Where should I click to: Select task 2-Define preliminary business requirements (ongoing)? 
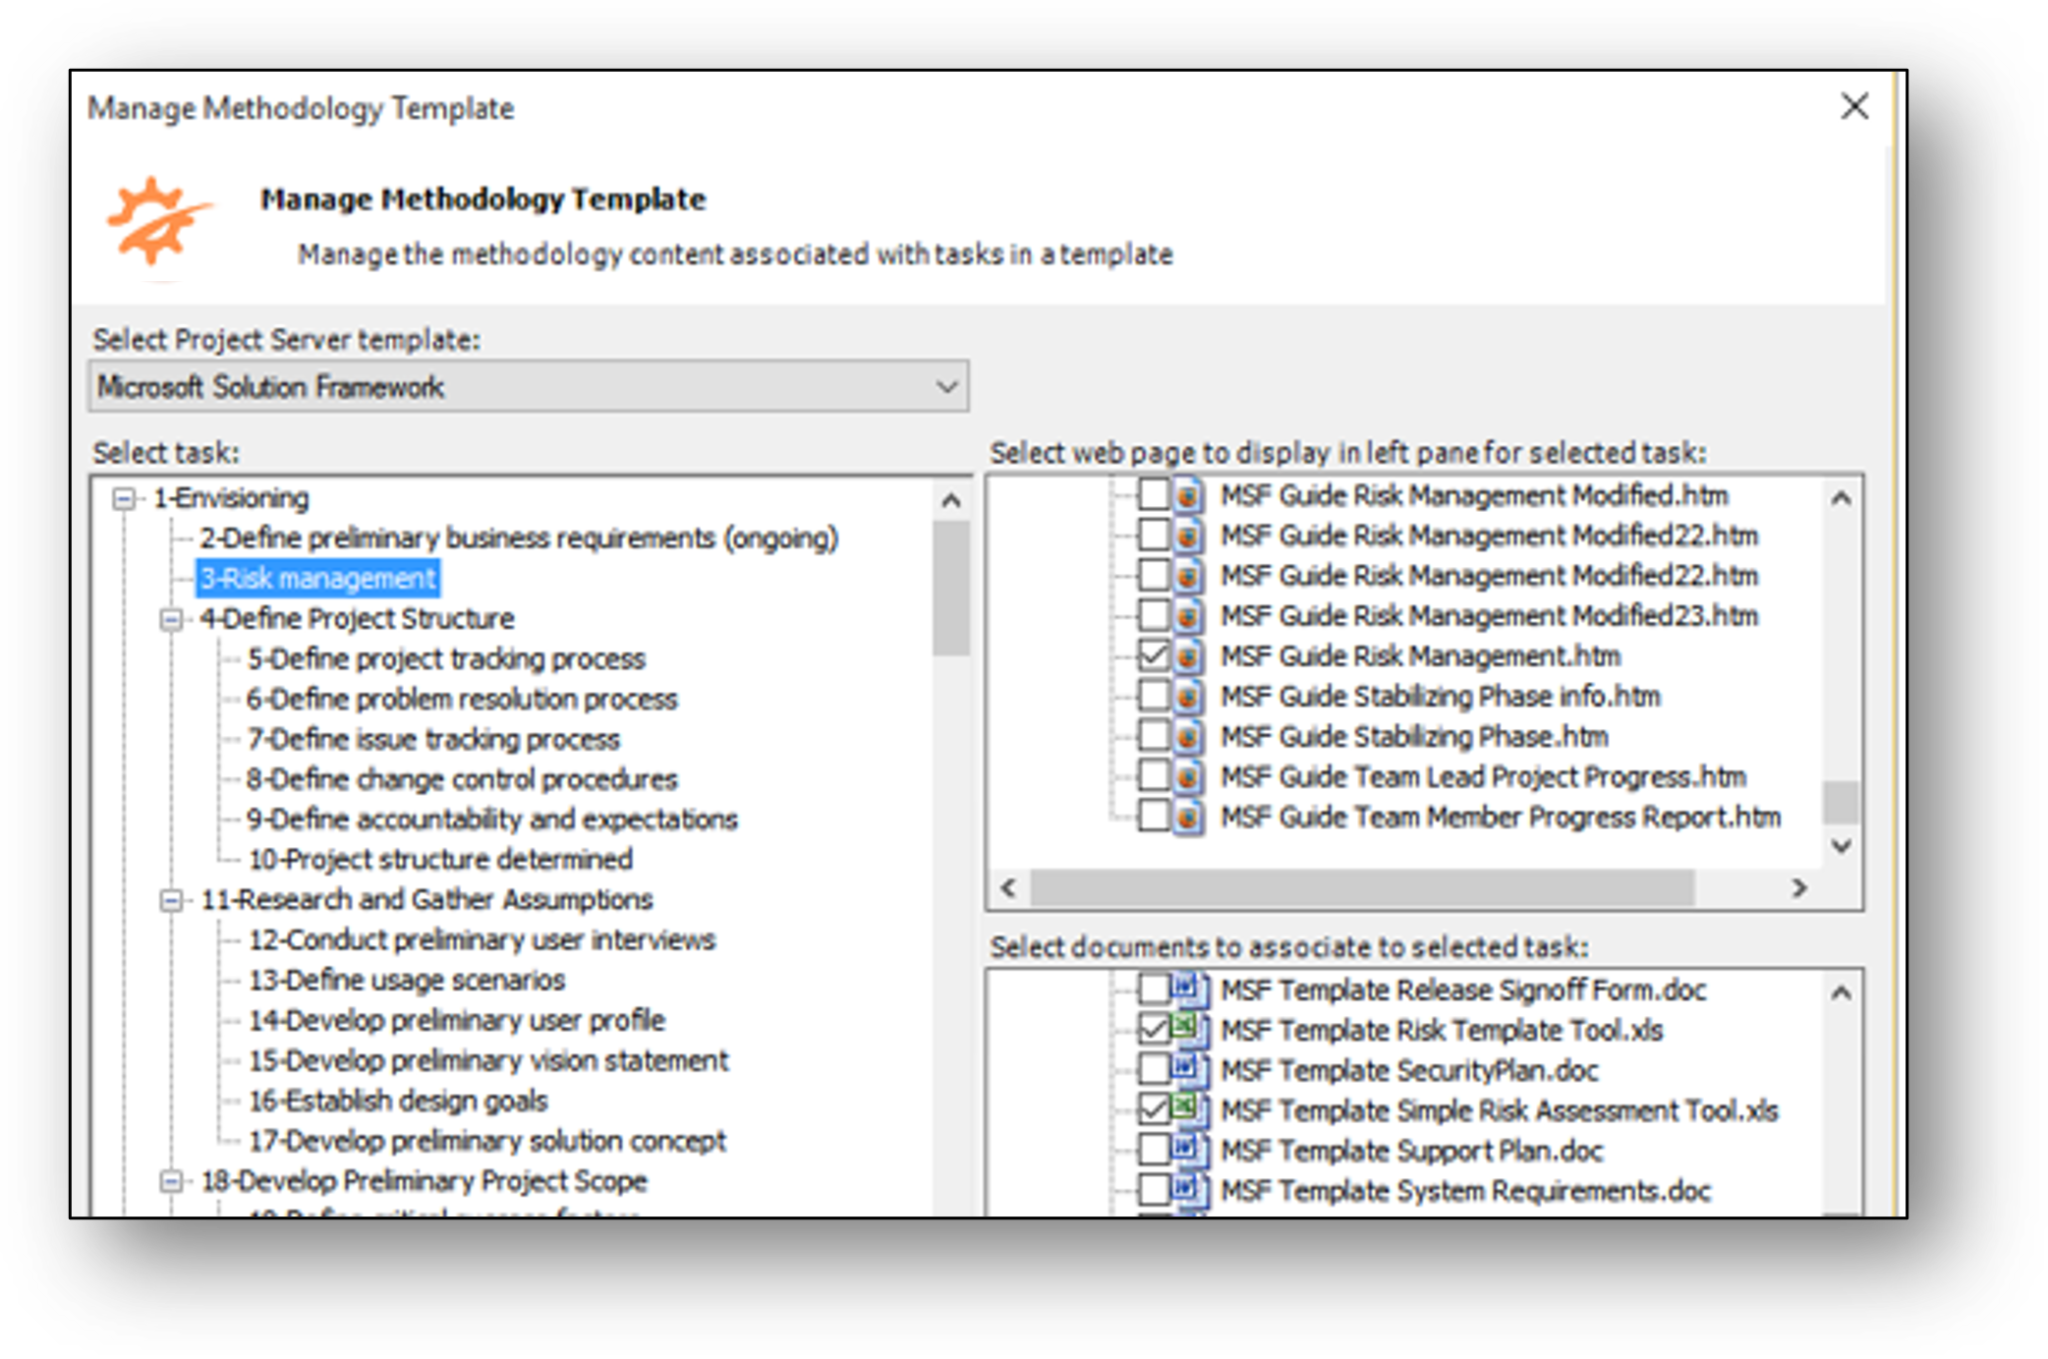[518, 538]
